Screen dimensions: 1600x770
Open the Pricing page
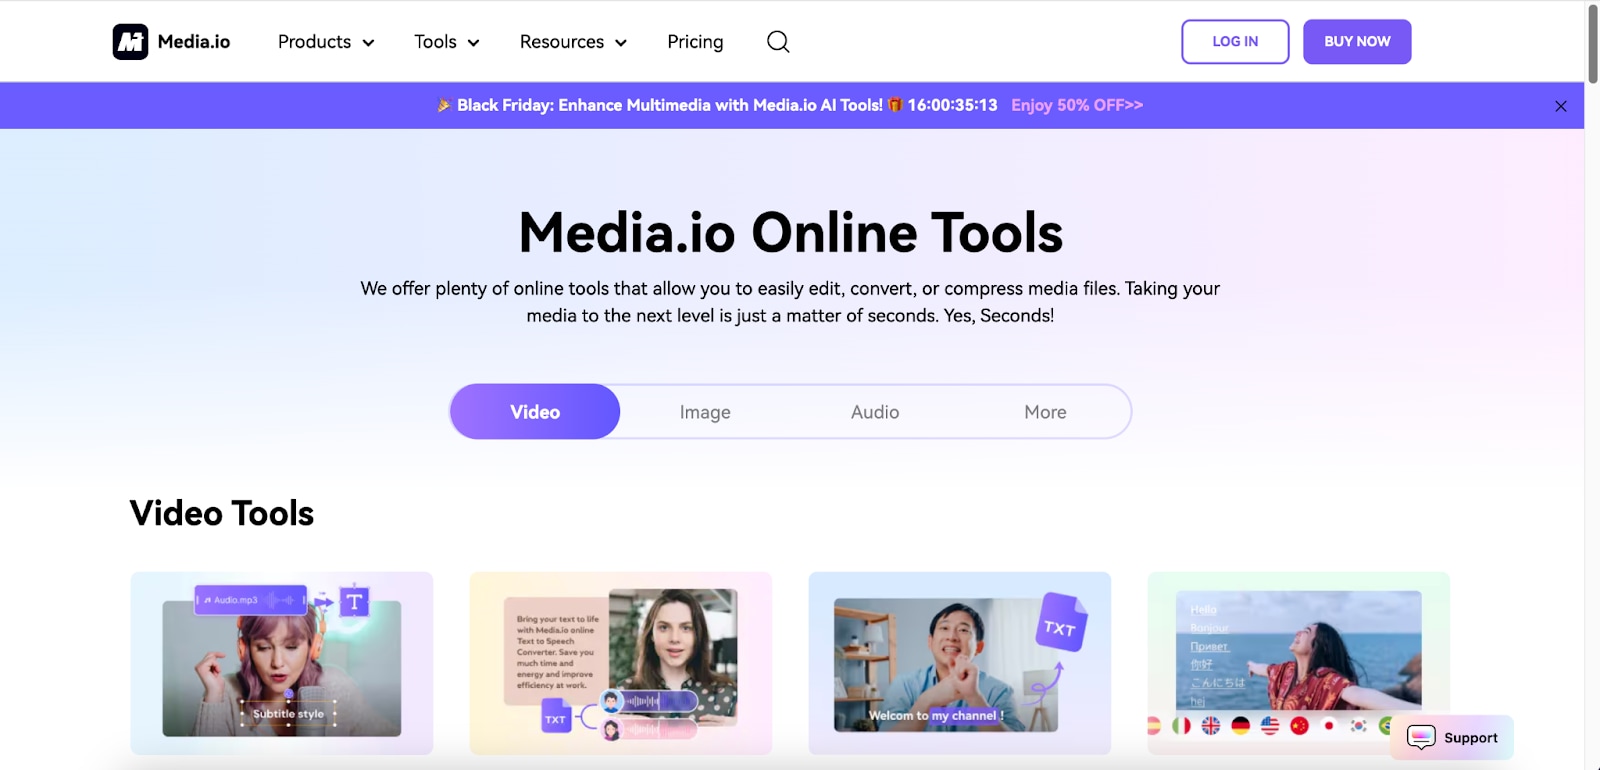click(695, 42)
